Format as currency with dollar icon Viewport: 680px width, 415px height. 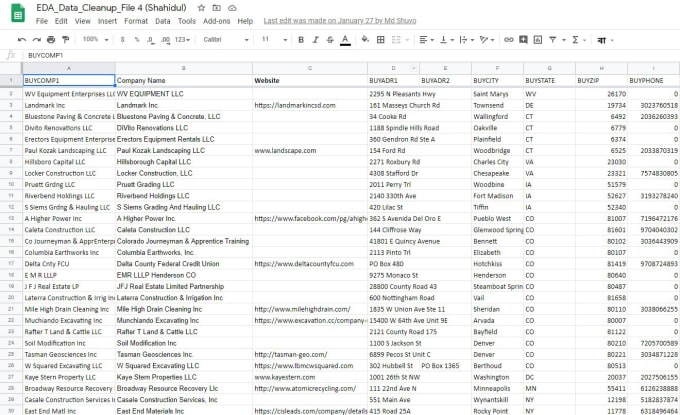[123, 39]
